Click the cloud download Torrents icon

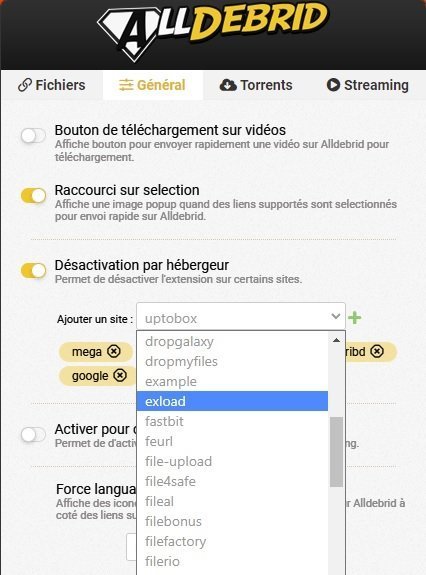228,85
